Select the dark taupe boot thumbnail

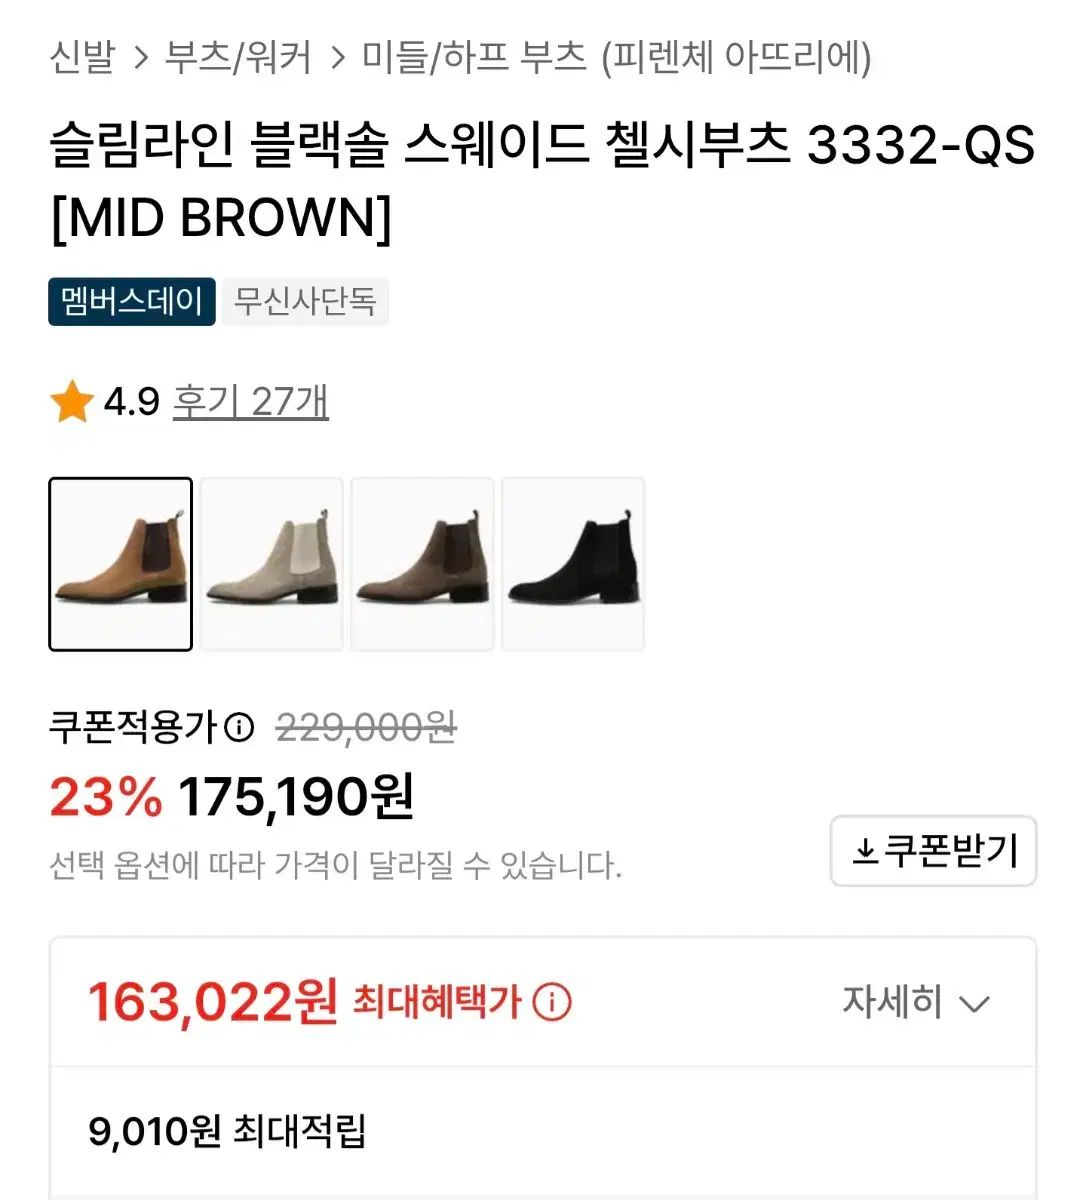tap(423, 564)
